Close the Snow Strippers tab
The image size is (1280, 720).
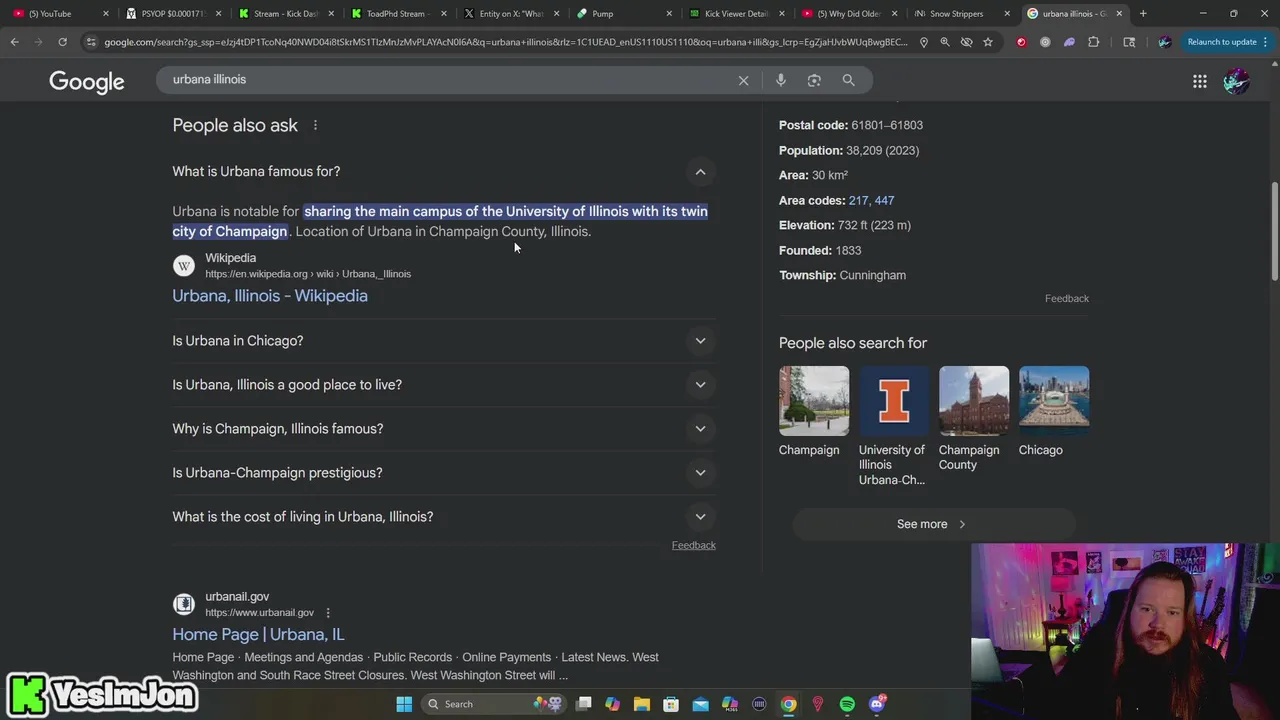tap(1007, 14)
